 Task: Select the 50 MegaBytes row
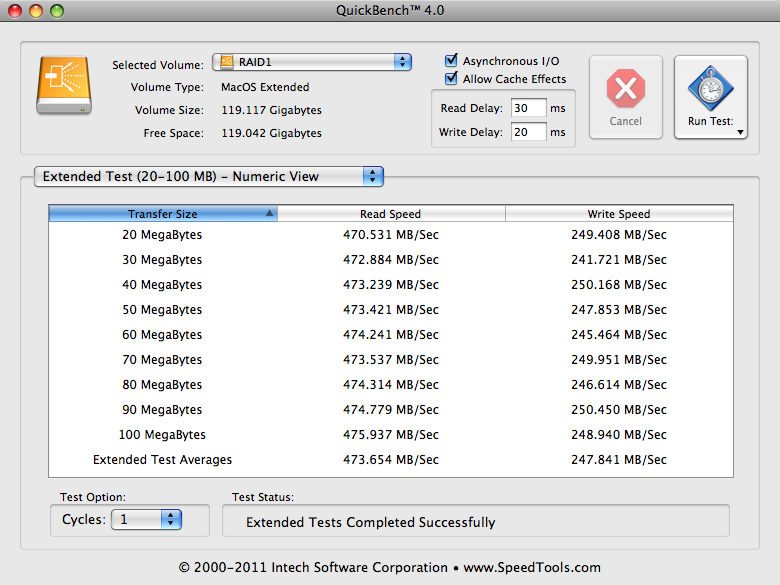pos(391,309)
